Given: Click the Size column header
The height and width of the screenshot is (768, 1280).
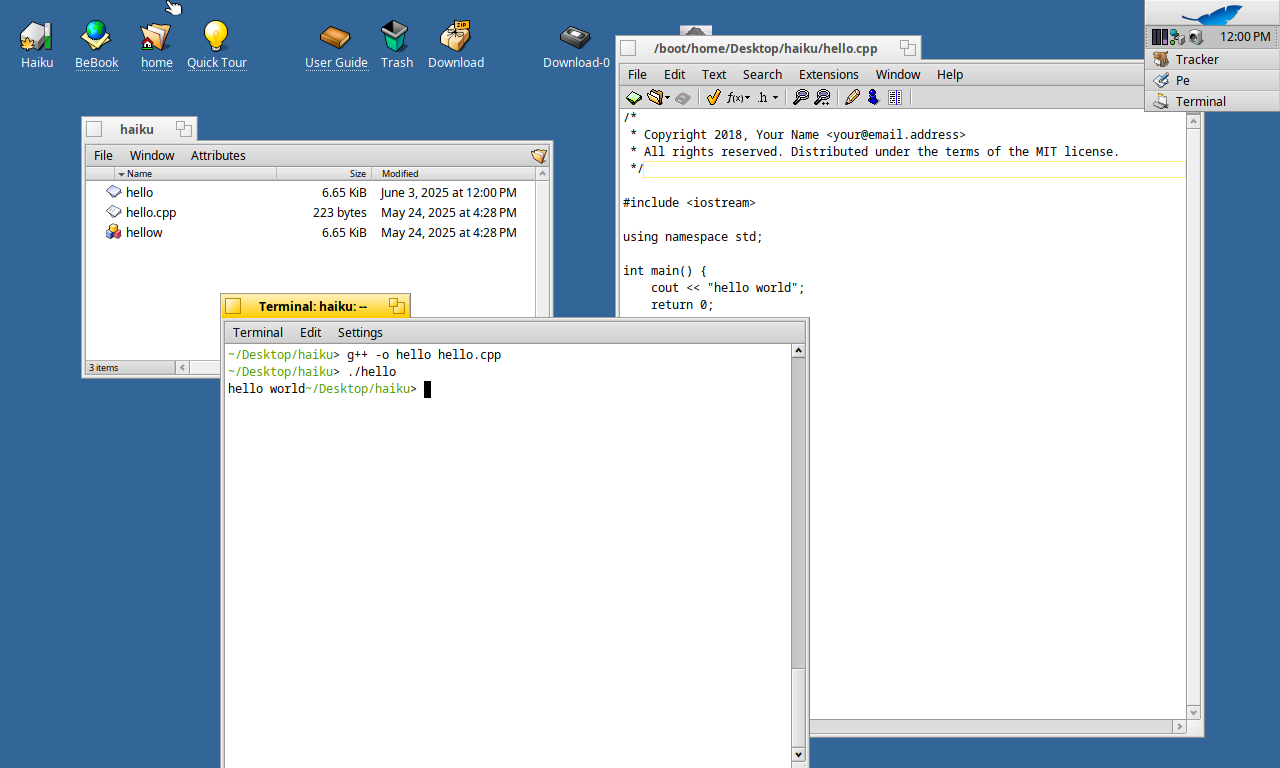Looking at the screenshot, I should coord(324,174).
